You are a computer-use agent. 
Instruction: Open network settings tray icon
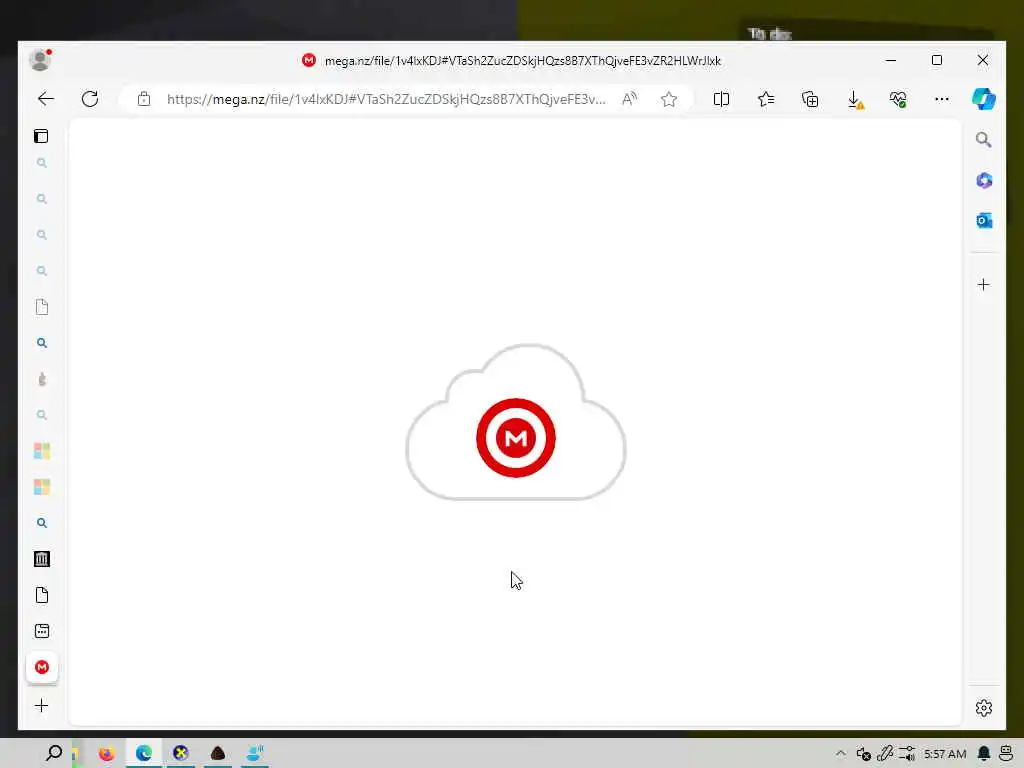(907, 754)
